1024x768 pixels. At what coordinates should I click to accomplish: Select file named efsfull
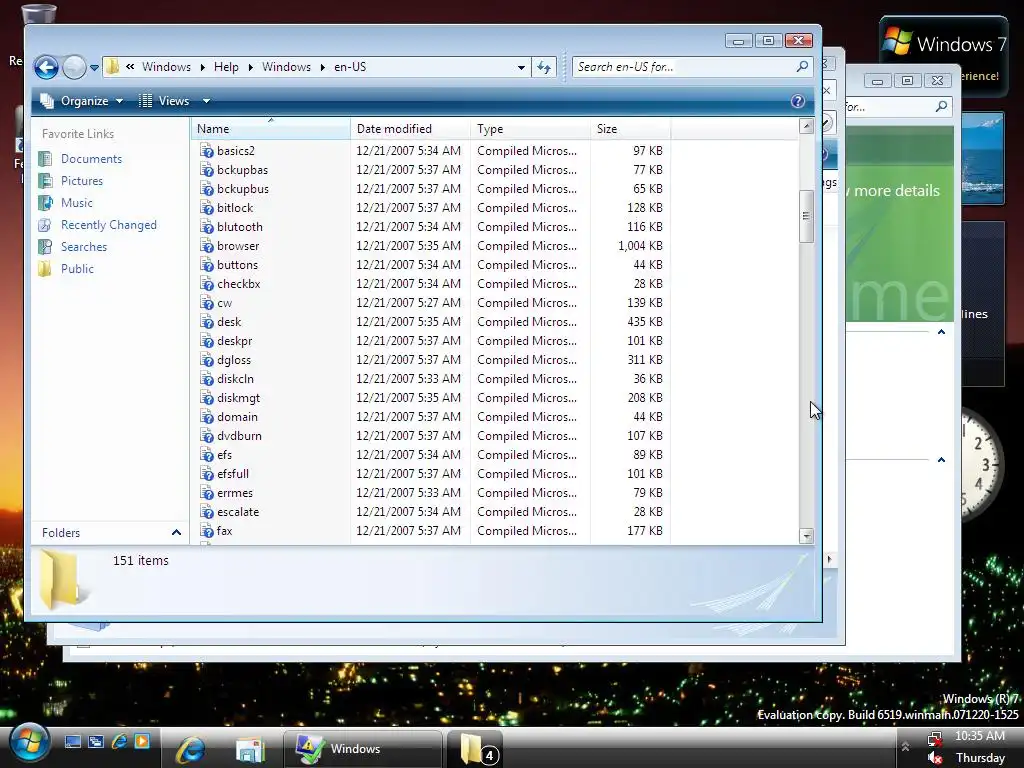(232, 473)
